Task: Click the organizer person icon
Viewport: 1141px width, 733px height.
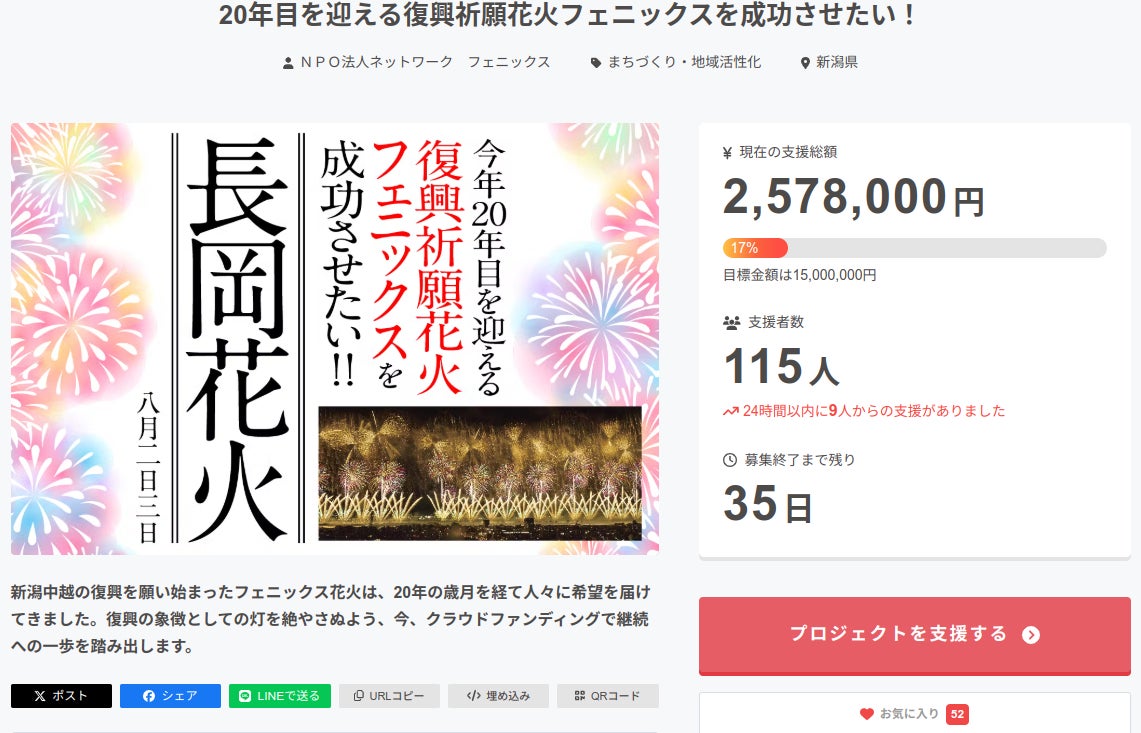Action: (288, 62)
